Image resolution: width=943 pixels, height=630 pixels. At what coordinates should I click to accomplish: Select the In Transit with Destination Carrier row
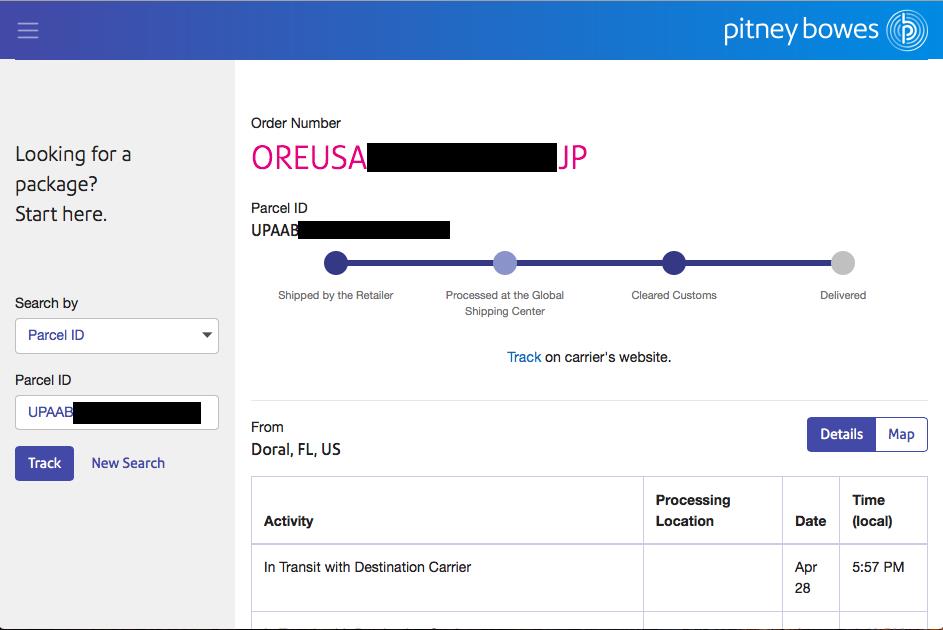pyautogui.click(x=367, y=567)
